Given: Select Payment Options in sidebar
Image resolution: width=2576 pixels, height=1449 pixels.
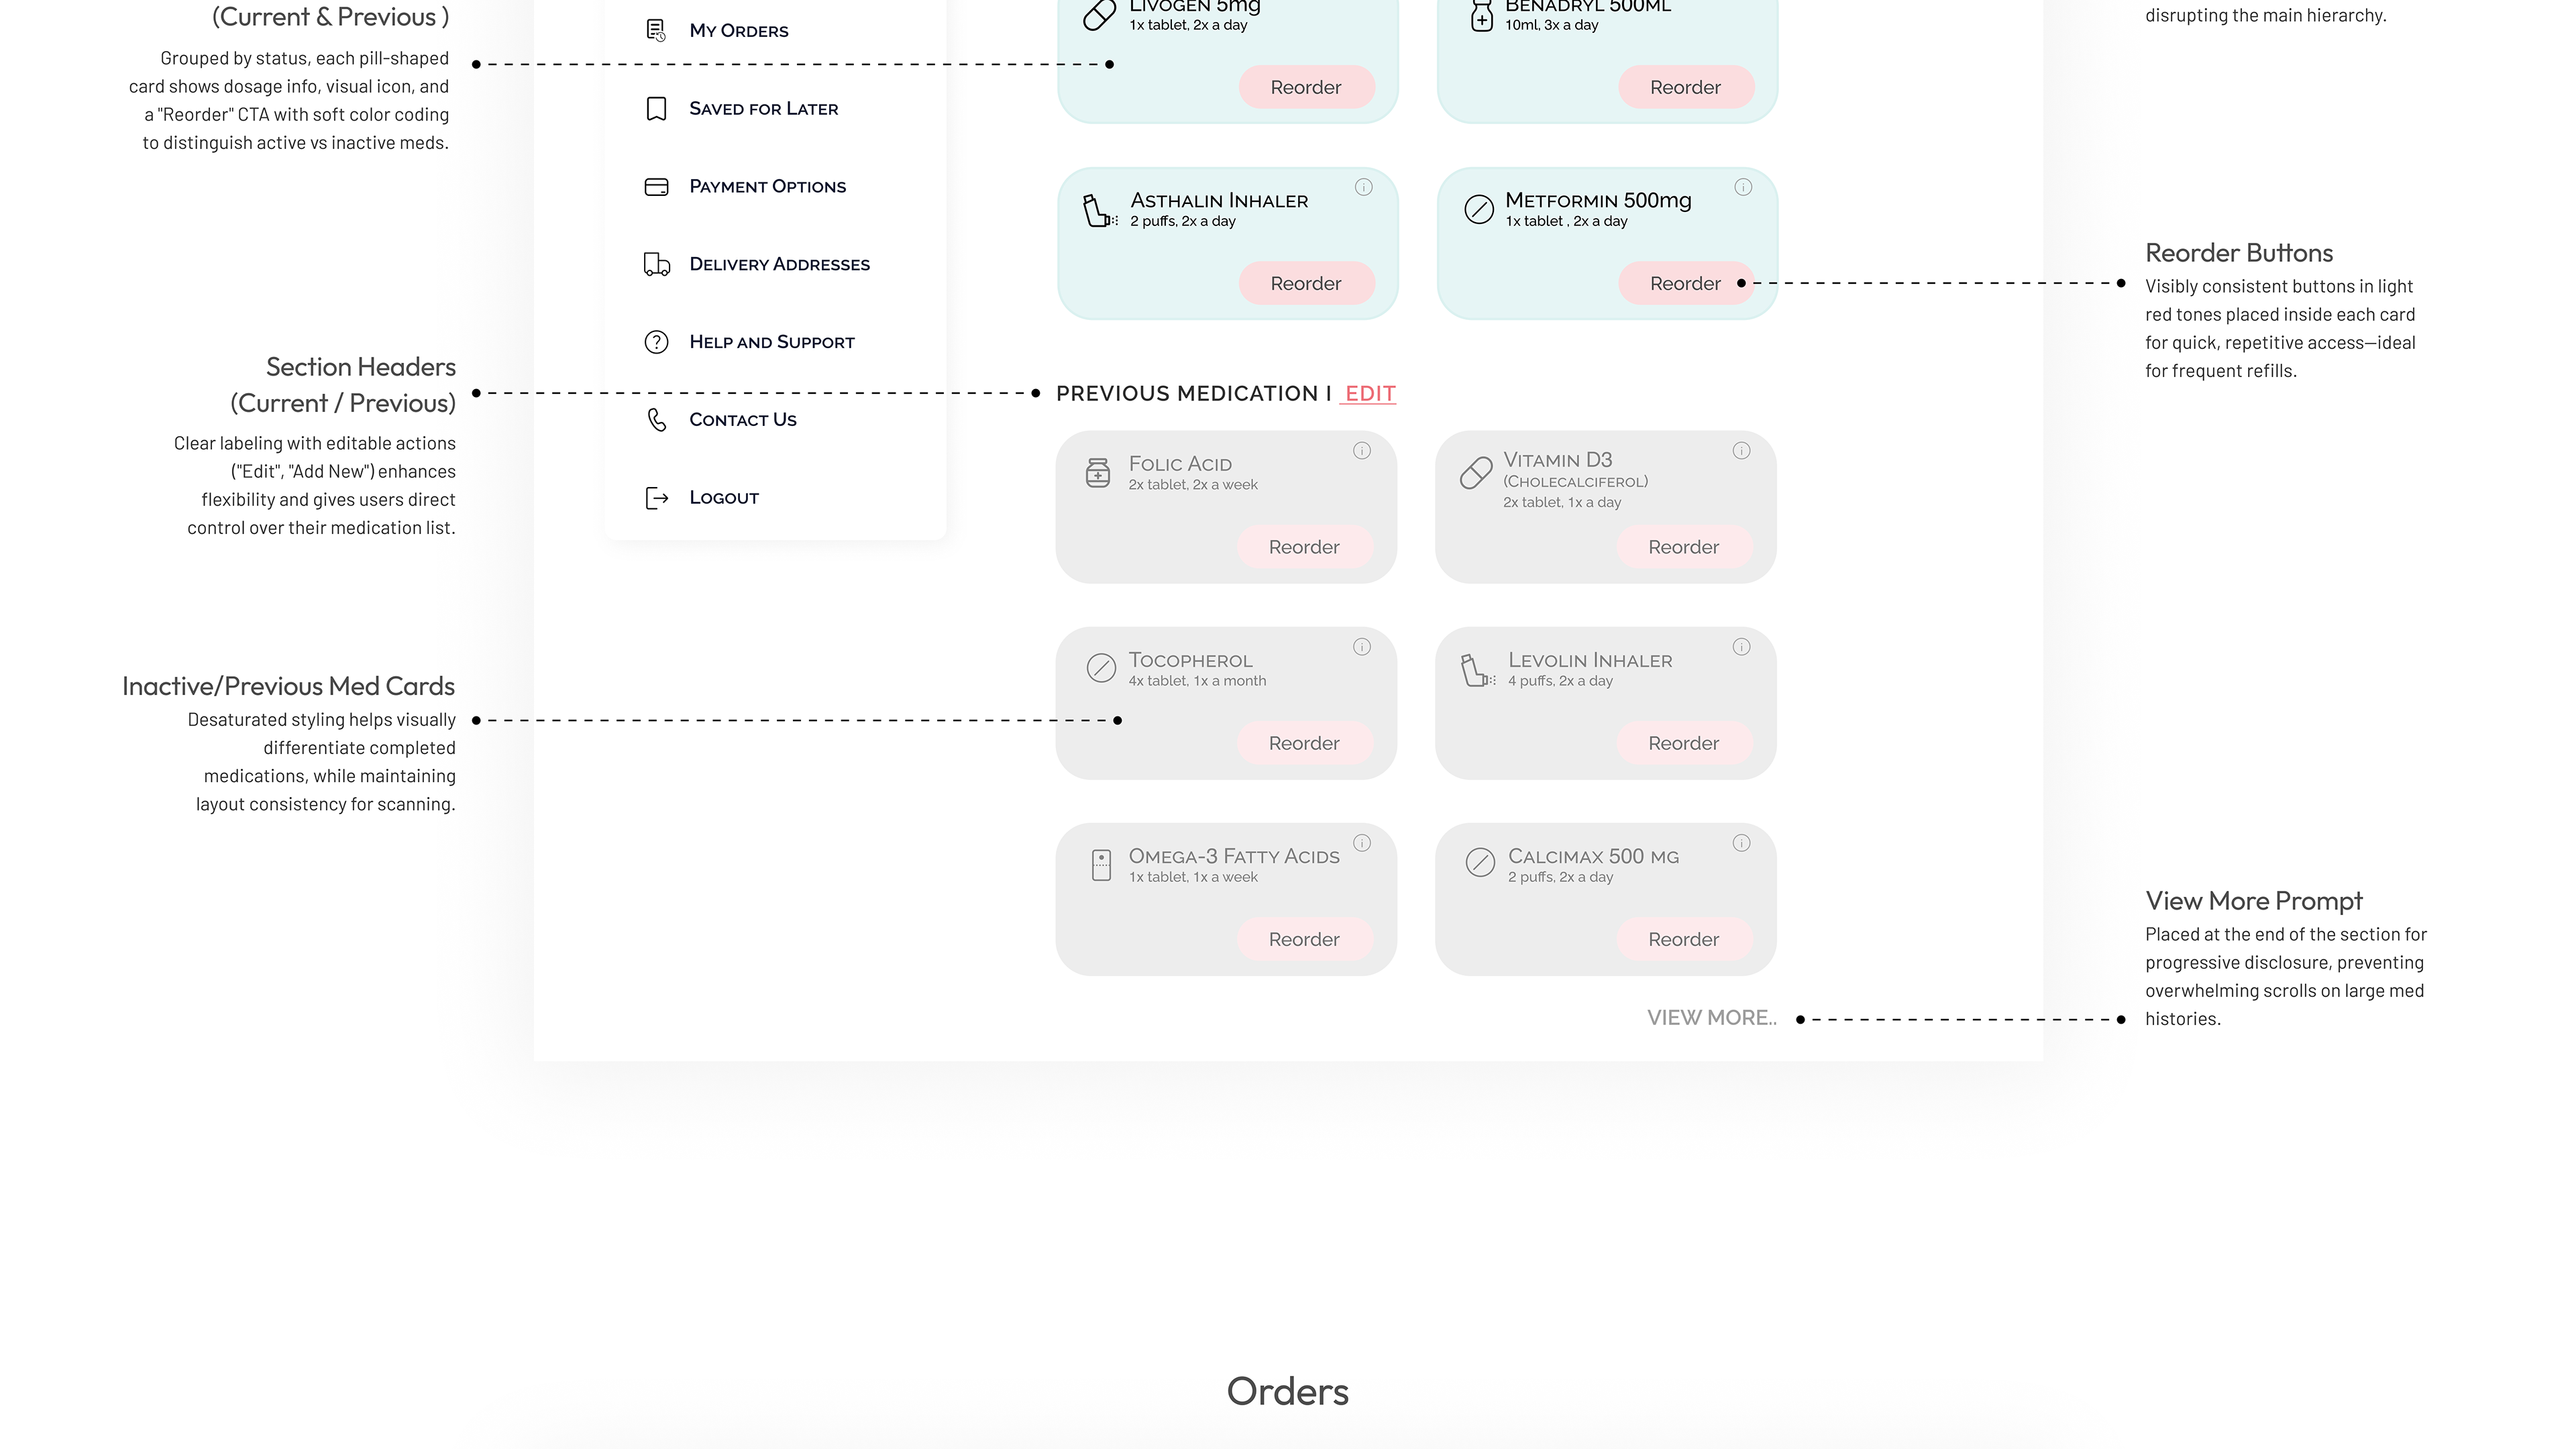Looking at the screenshot, I should coord(767,187).
